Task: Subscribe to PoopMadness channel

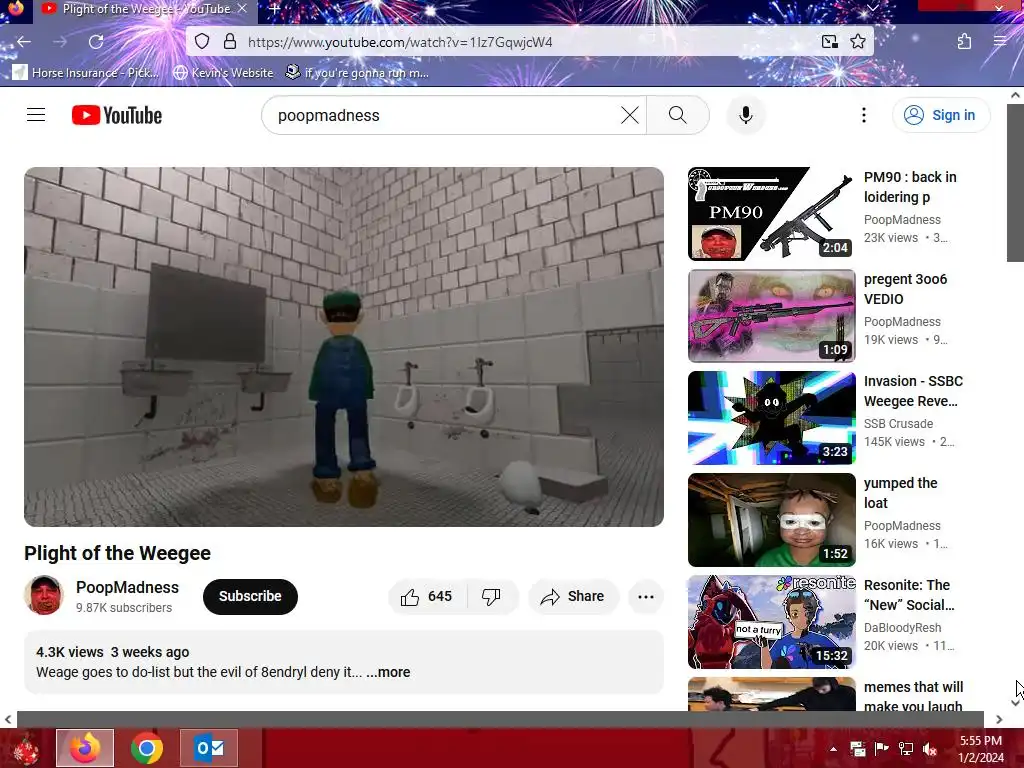Action: point(250,596)
